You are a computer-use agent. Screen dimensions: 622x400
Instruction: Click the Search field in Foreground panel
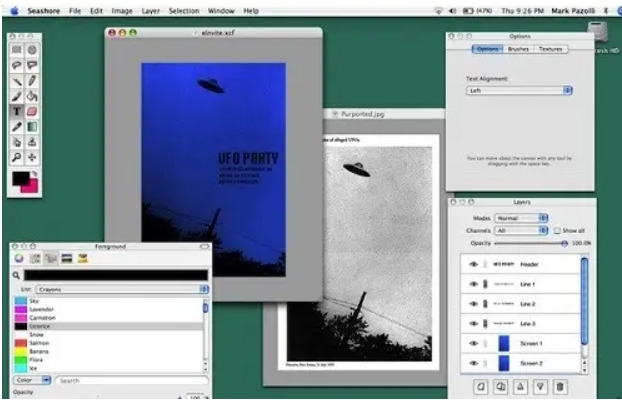pyautogui.click(x=132, y=380)
